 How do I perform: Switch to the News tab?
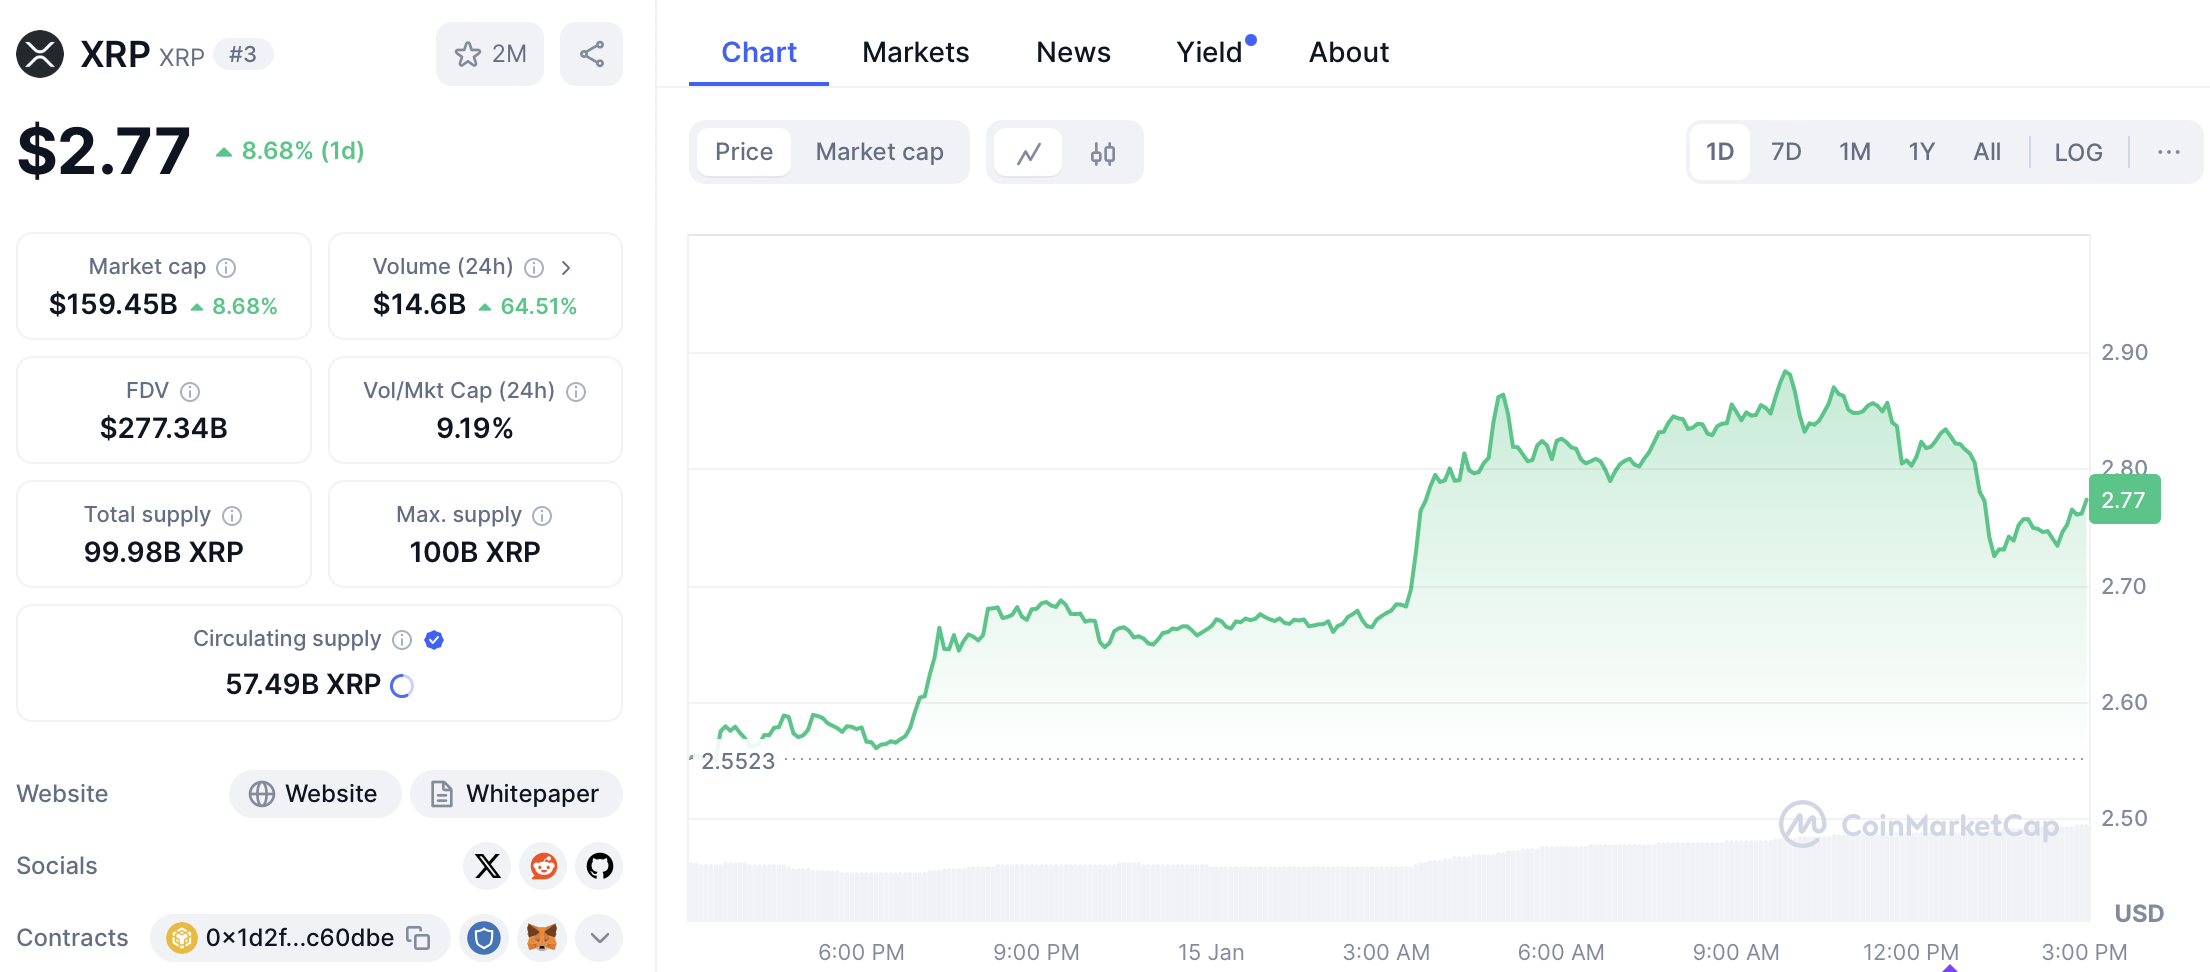1073,52
